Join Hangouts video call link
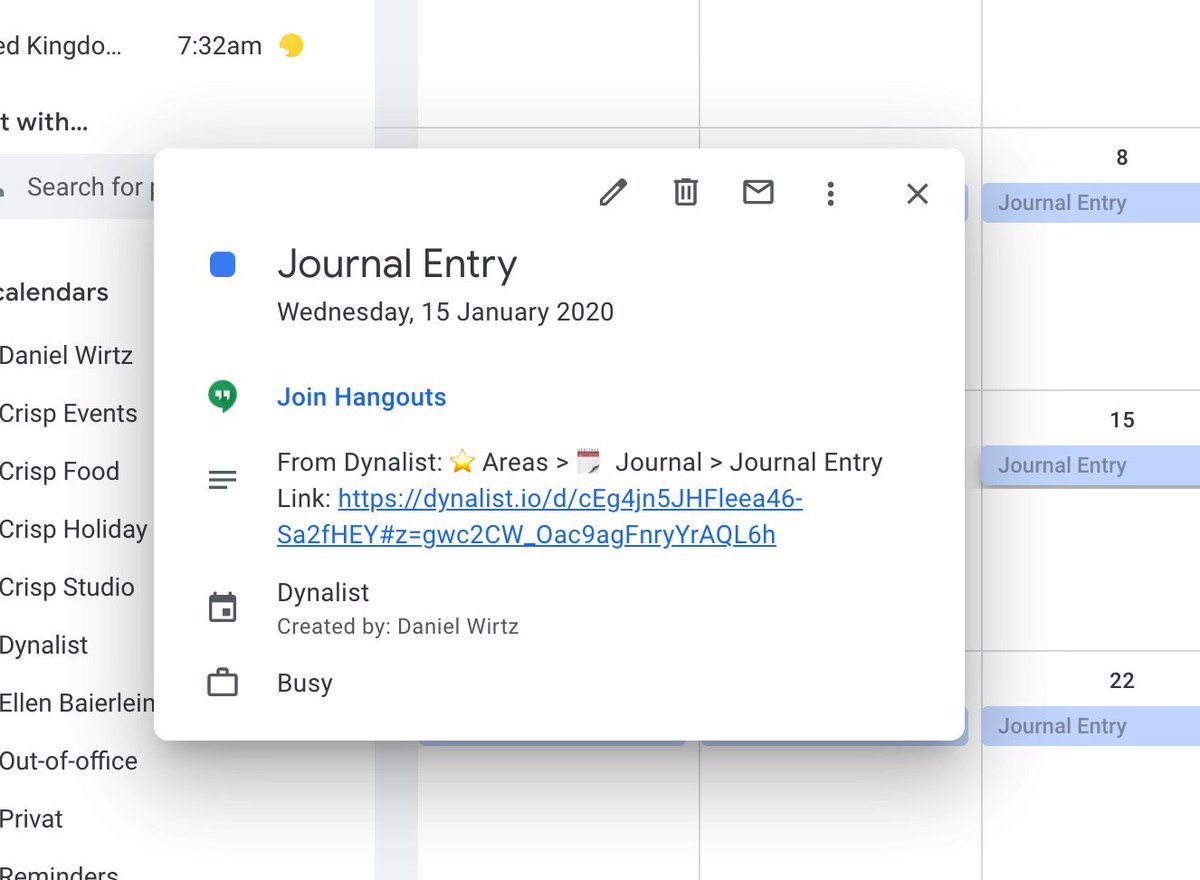Viewport: 1200px width, 880px height. 361,397
